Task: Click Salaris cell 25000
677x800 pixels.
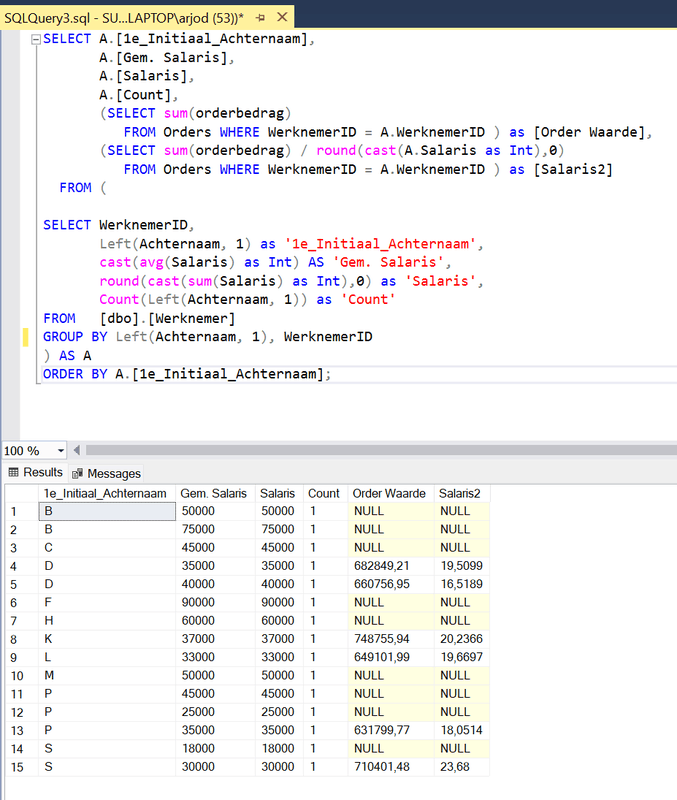Action: 279,712
